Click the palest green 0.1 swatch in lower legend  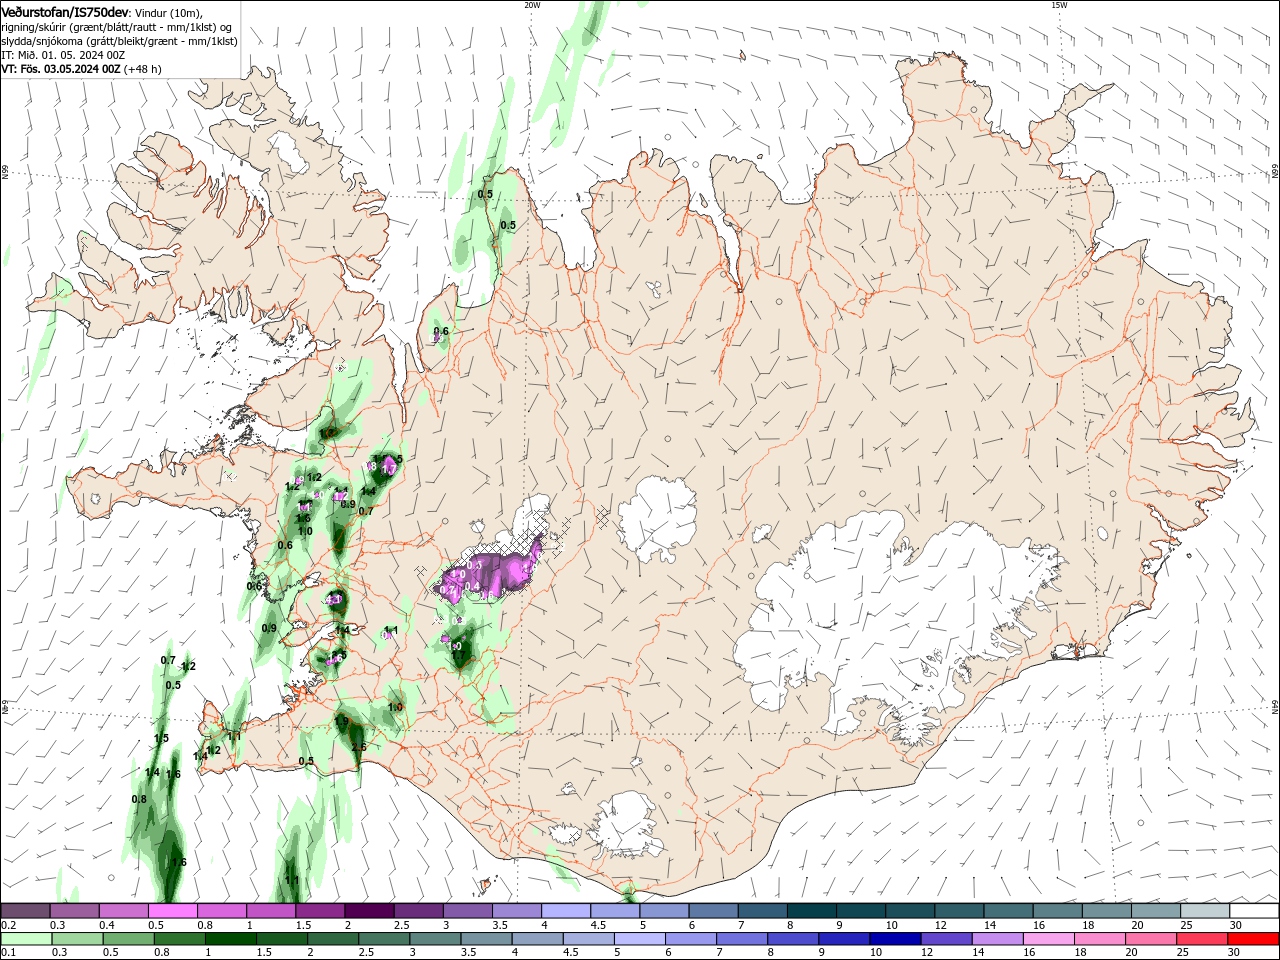(26, 939)
